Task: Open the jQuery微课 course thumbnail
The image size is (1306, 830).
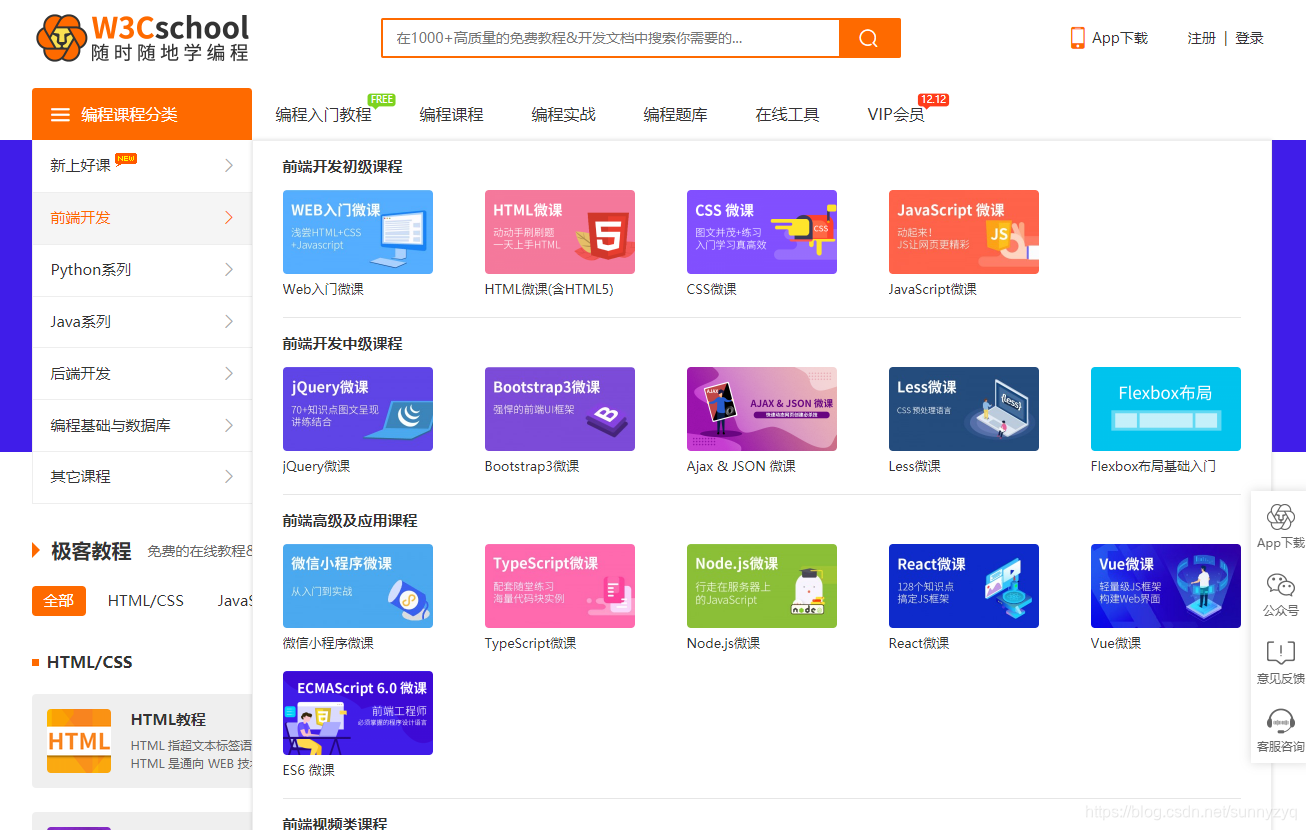Action: coord(358,409)
